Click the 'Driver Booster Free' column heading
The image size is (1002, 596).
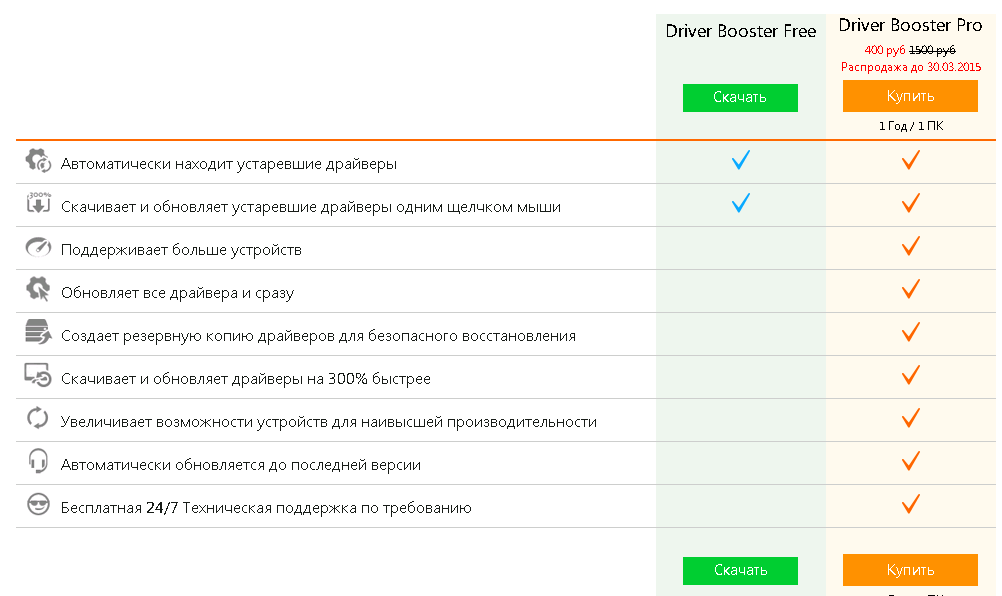(x=741, y=31)
